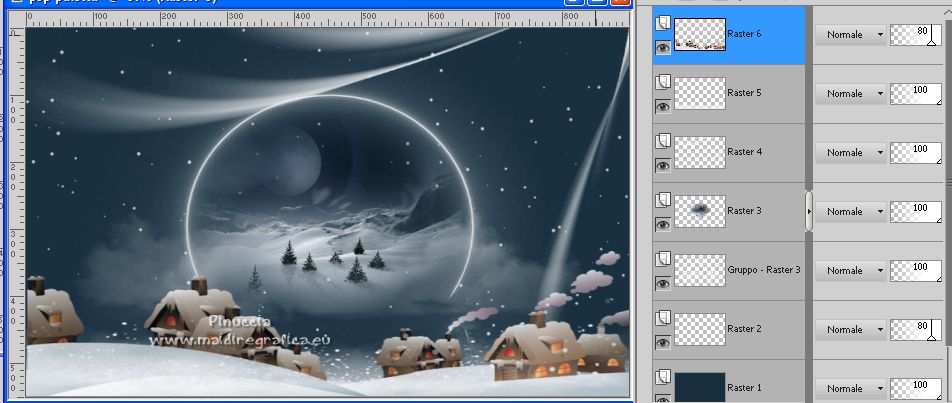
Task: Open blend mode dropdown for Raster 3
Action: point(849,211)
